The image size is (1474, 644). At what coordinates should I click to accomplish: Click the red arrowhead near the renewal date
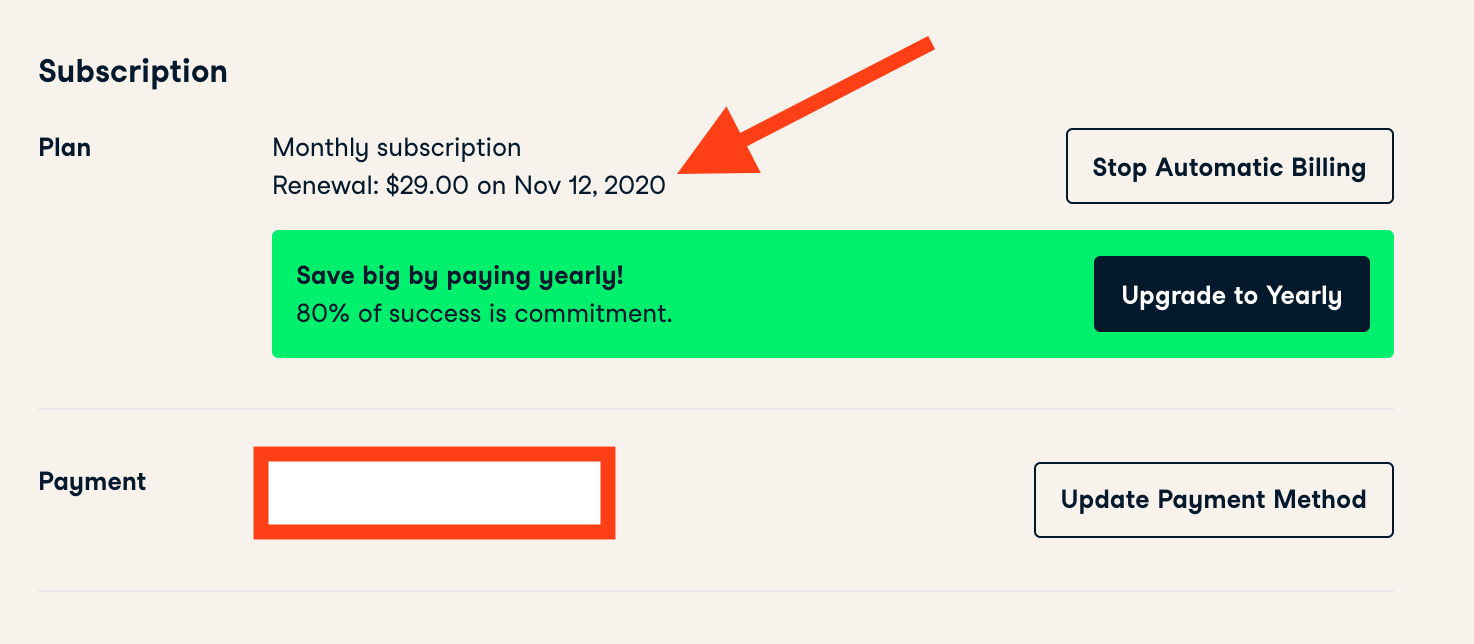[x=718, y=148]
